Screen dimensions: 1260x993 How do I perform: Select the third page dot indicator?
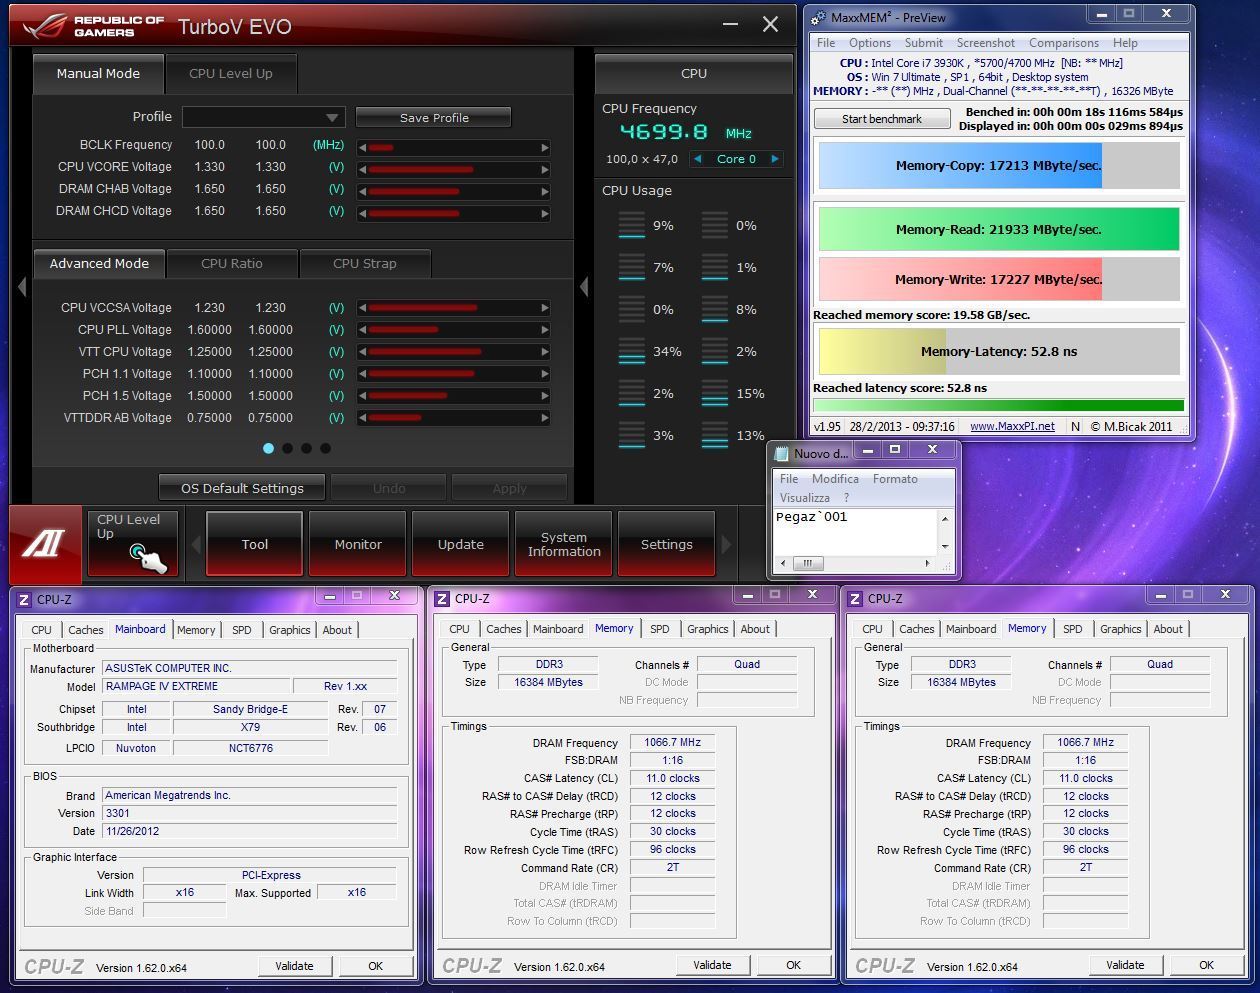[306, 448]
